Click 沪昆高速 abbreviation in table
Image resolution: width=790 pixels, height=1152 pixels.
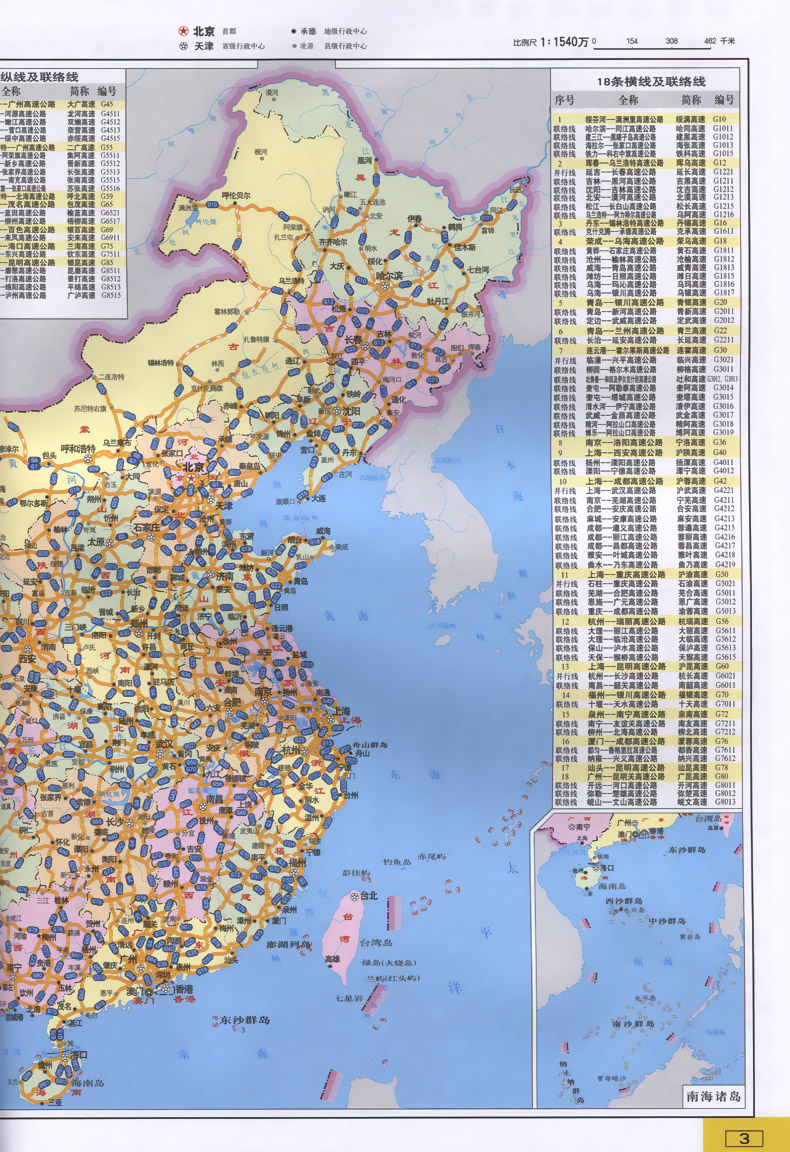pos(692,667)
